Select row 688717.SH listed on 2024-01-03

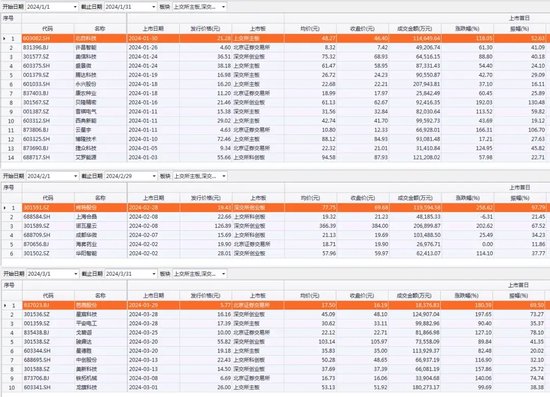(275, 157)
